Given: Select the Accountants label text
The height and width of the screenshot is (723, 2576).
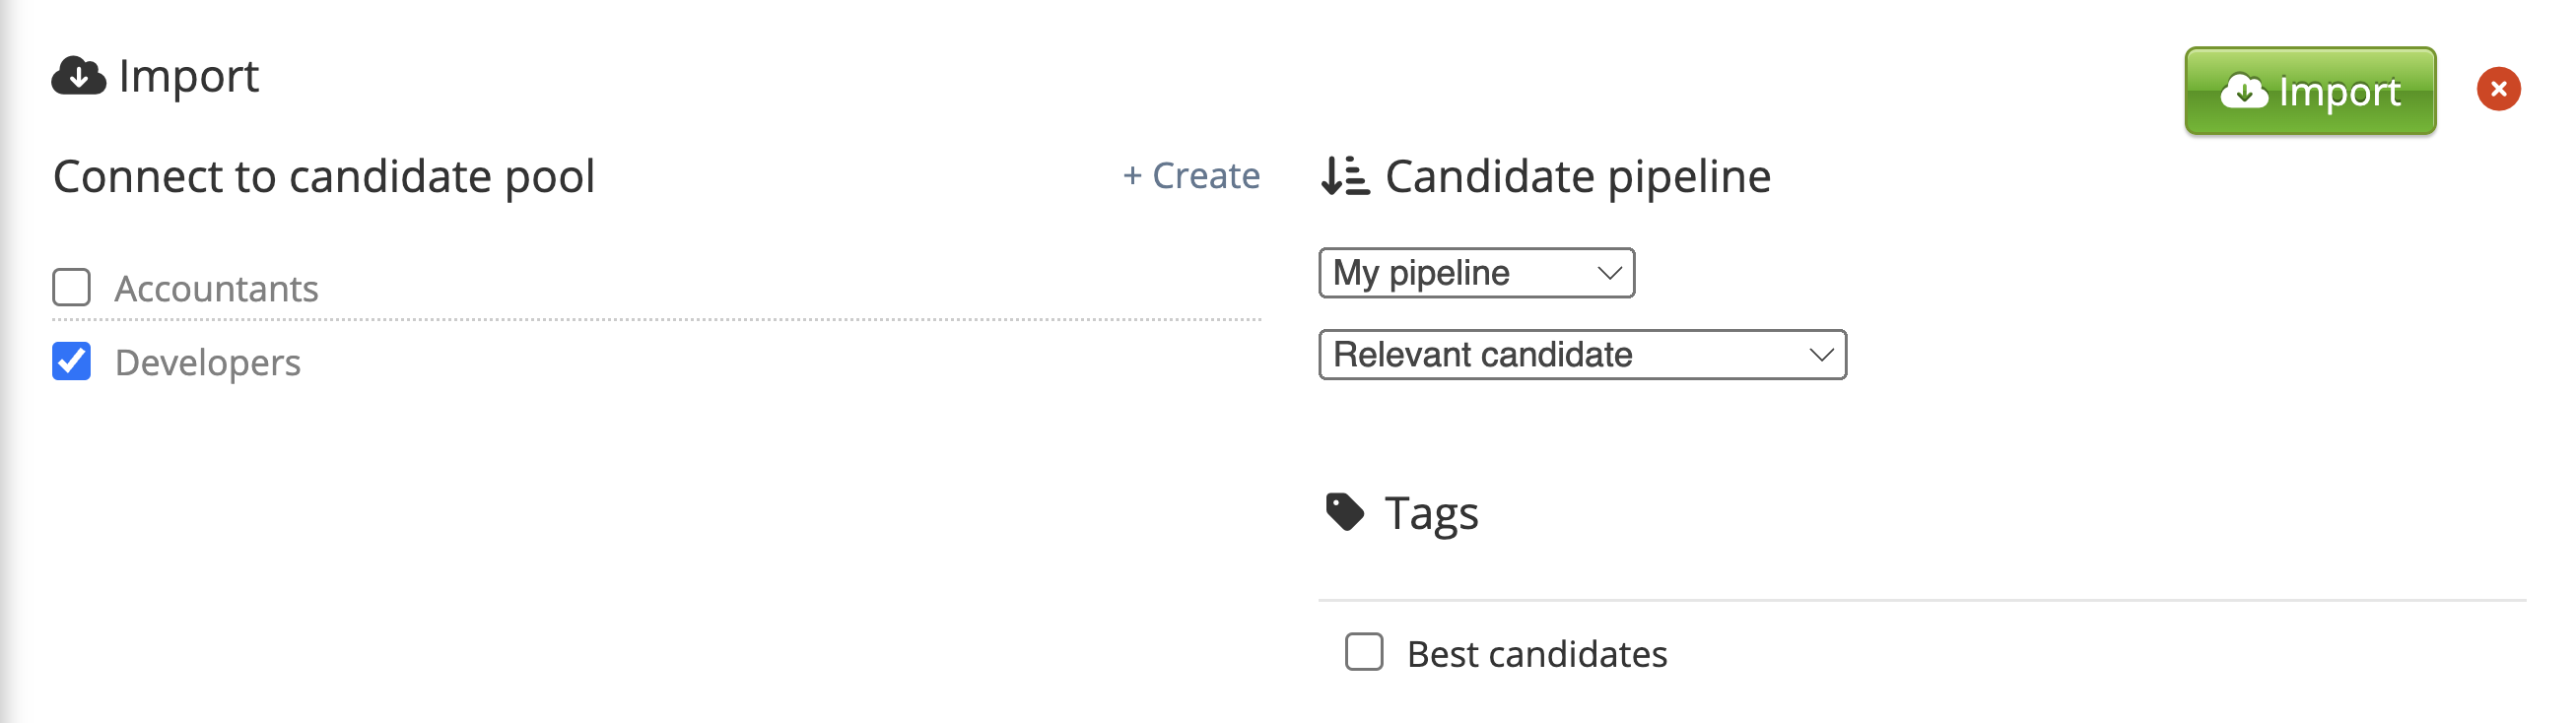Looking at the screenshot, I should (x=216, y=289).
